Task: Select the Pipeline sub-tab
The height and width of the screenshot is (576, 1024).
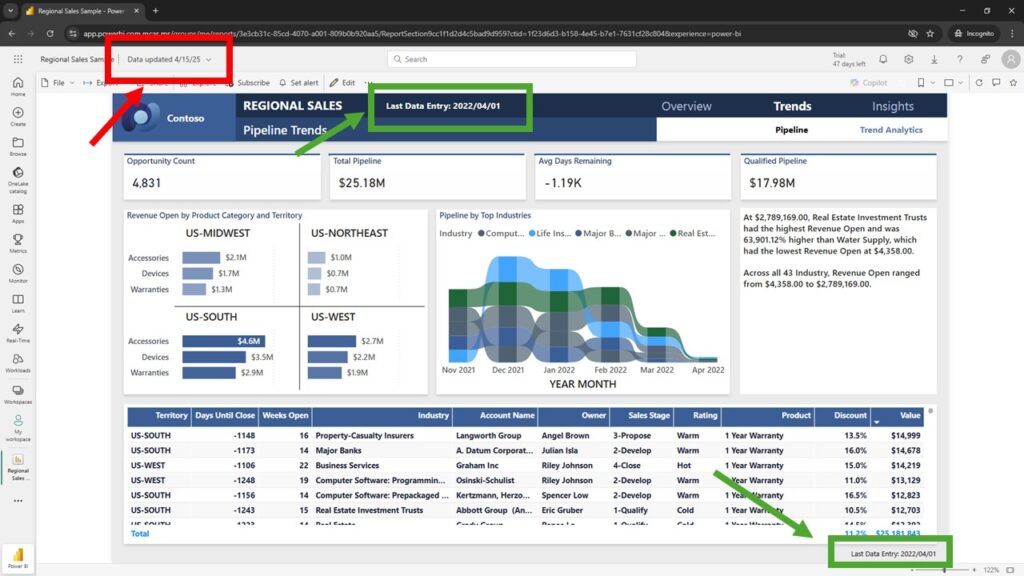Action: pos(792,130)
